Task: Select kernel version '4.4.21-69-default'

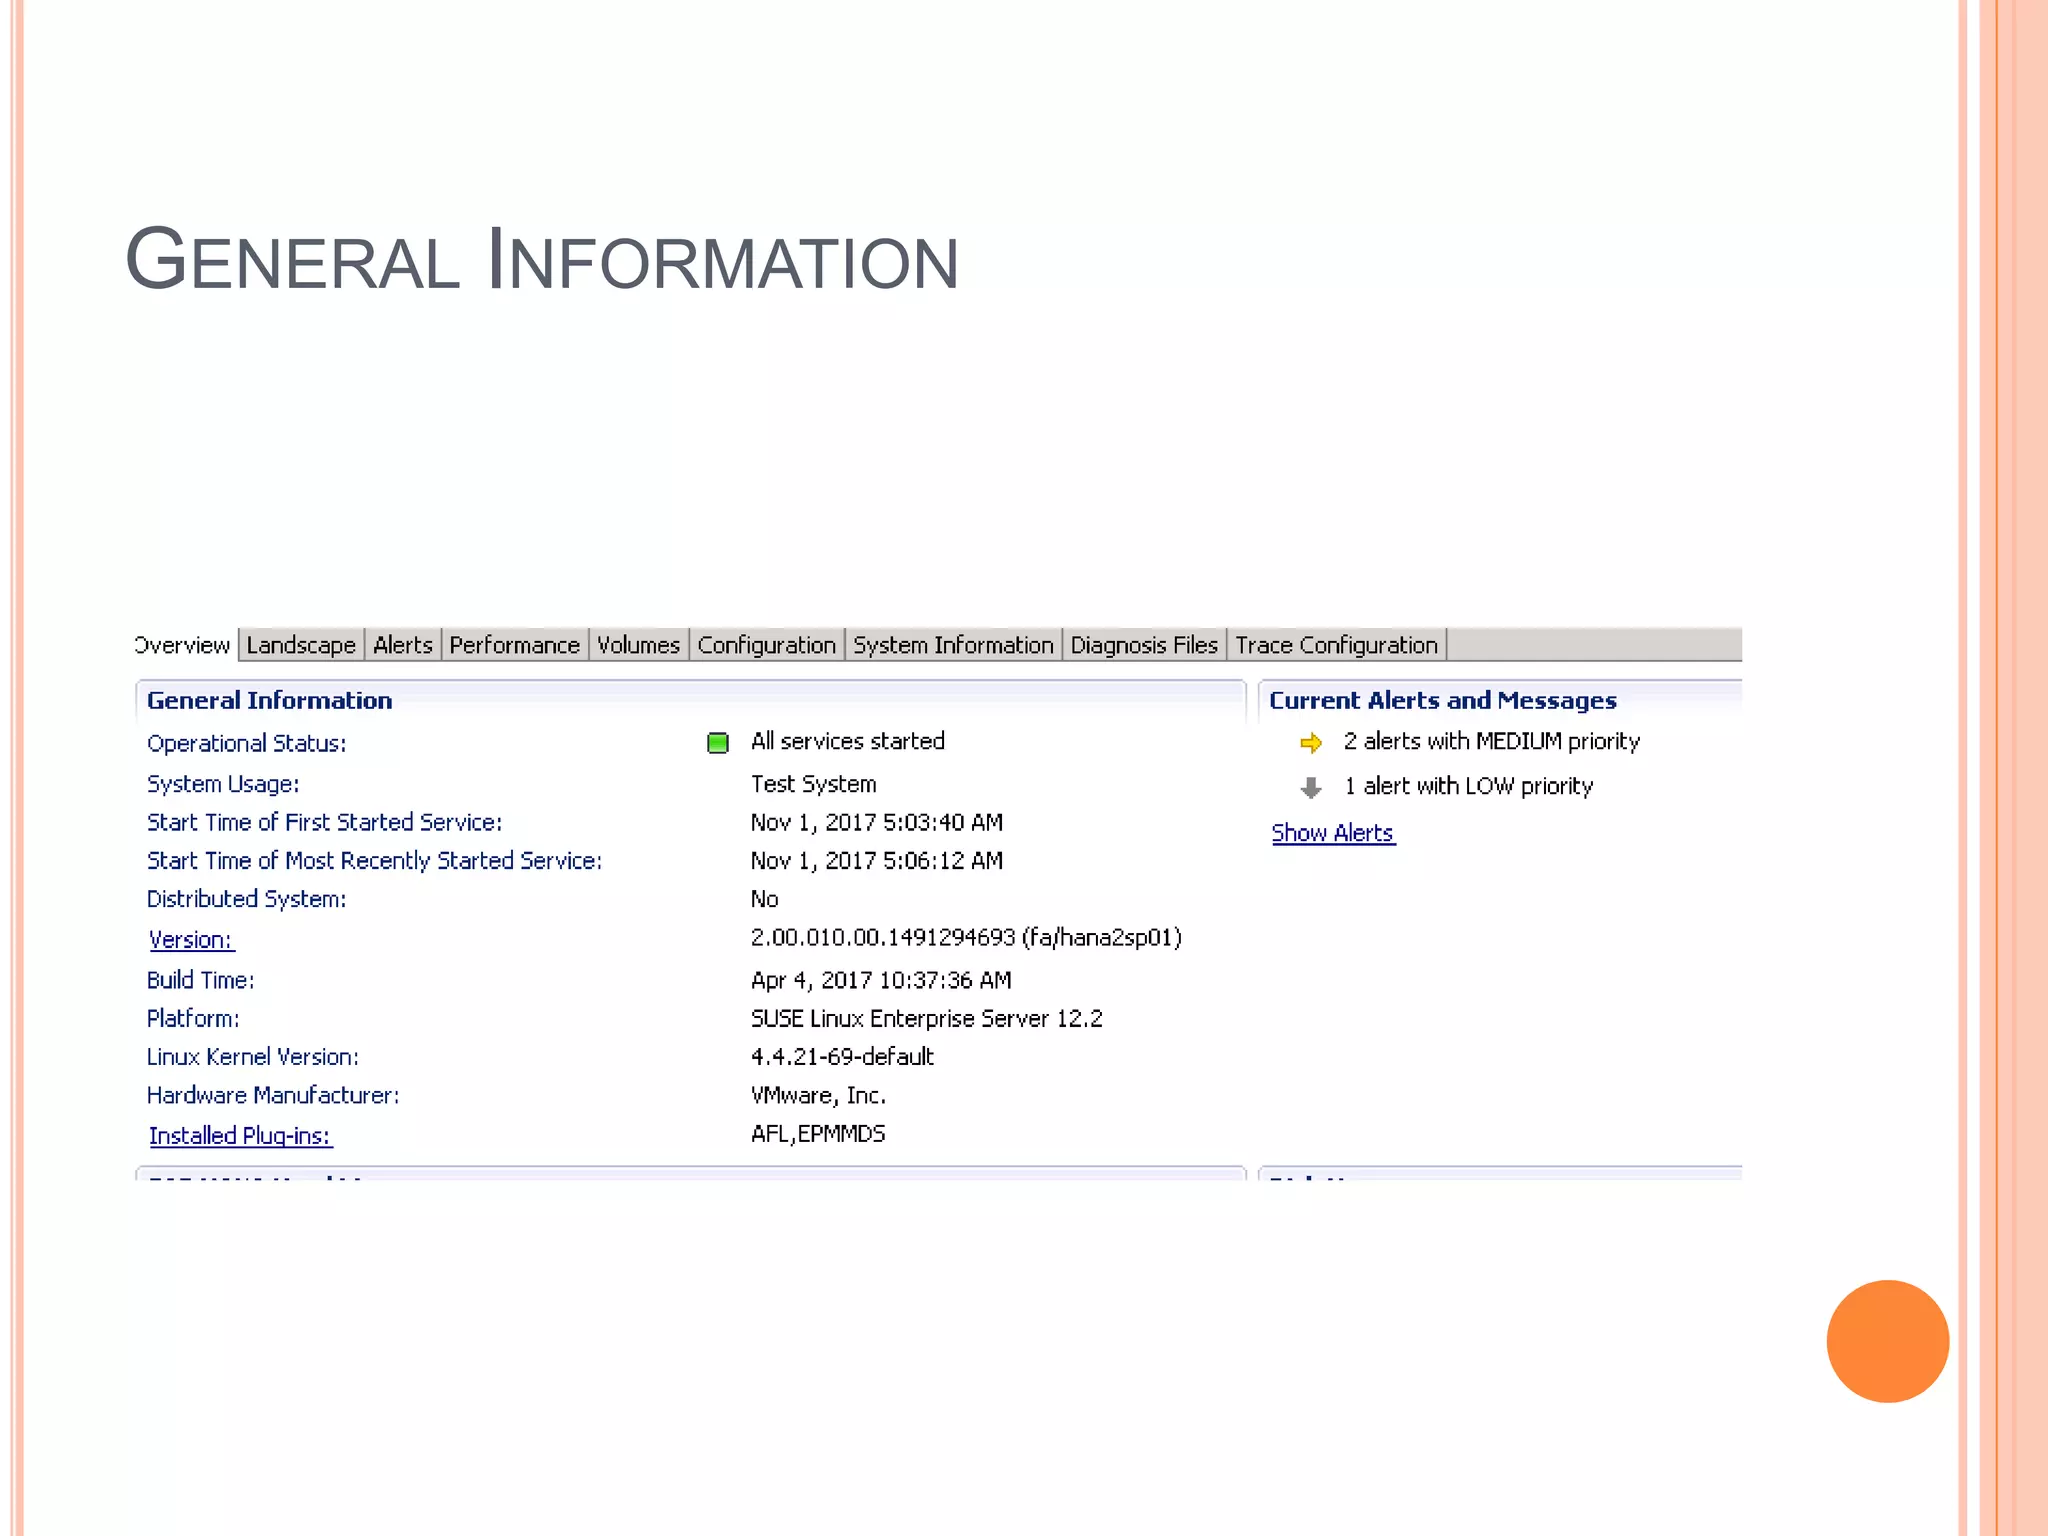Action: 842,1057
